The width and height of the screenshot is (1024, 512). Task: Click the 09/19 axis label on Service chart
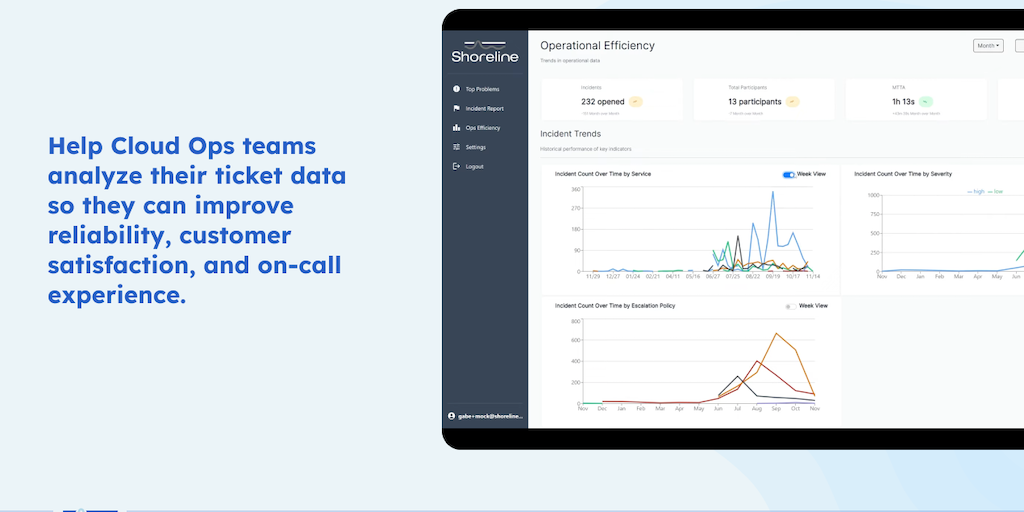[773, 277]
